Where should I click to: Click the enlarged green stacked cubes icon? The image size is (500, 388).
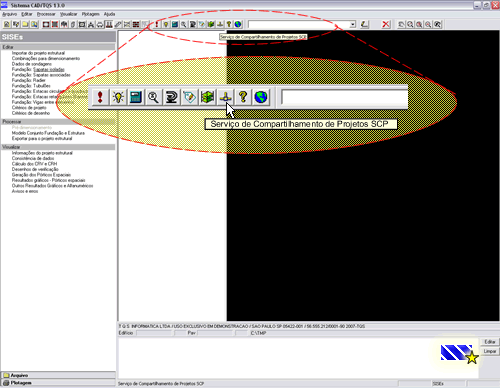pyautogui.click(x=207, y=97)
